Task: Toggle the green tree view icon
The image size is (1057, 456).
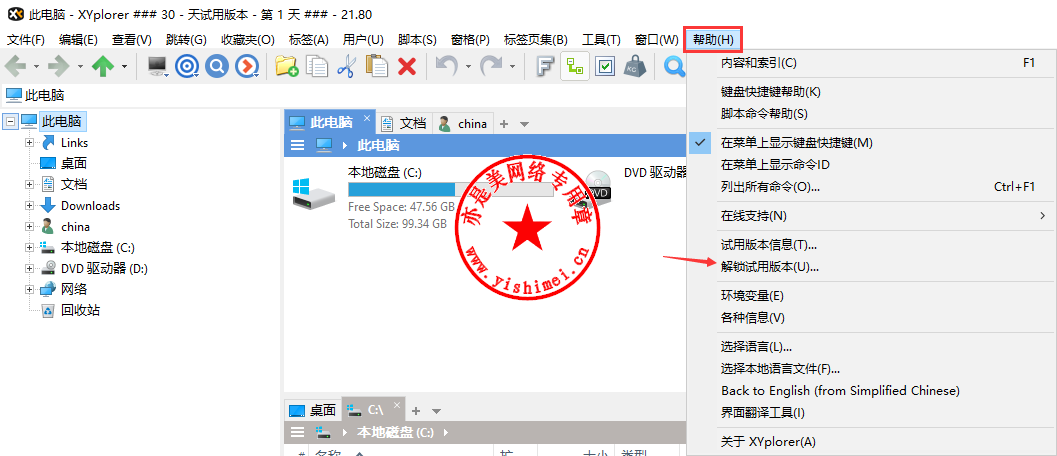Action: click(575, 66)
